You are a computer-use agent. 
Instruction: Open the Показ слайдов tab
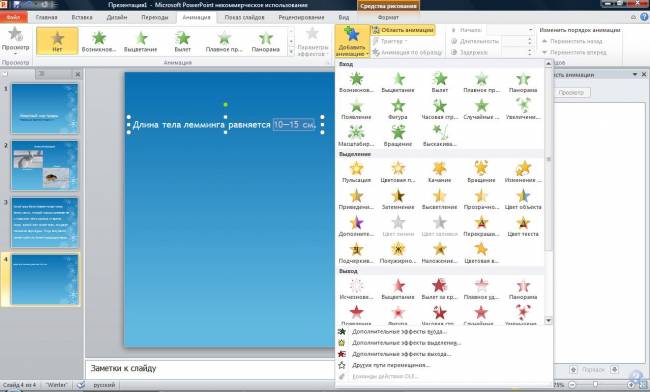pyautogui.click(x=244, y=17)
